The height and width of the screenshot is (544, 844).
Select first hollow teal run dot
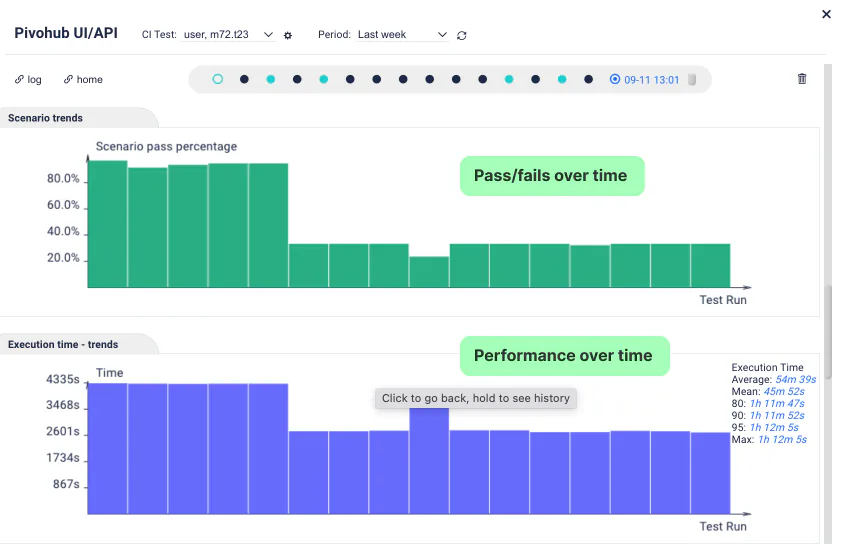pos(217,79)
